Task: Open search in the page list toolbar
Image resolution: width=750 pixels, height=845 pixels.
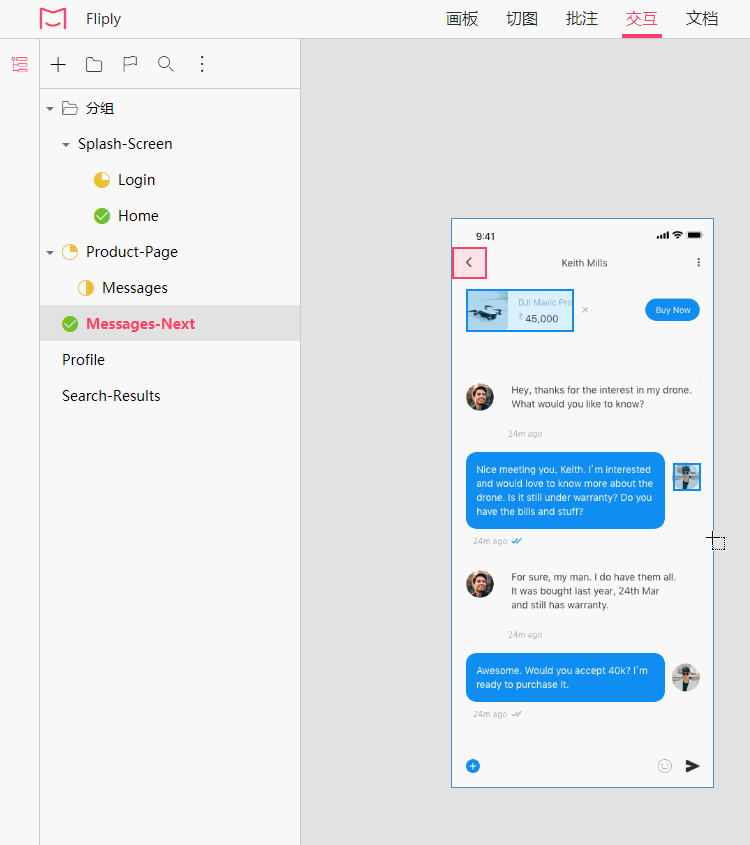Action: [166, 64]
